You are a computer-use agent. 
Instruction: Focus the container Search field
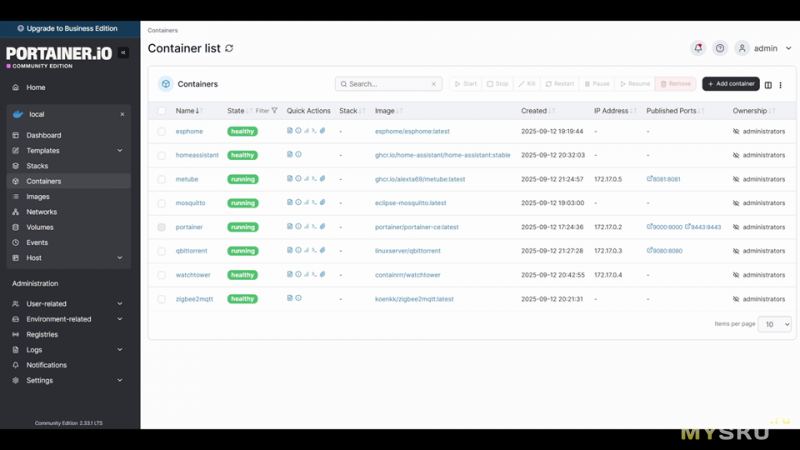tap(388, 84)
